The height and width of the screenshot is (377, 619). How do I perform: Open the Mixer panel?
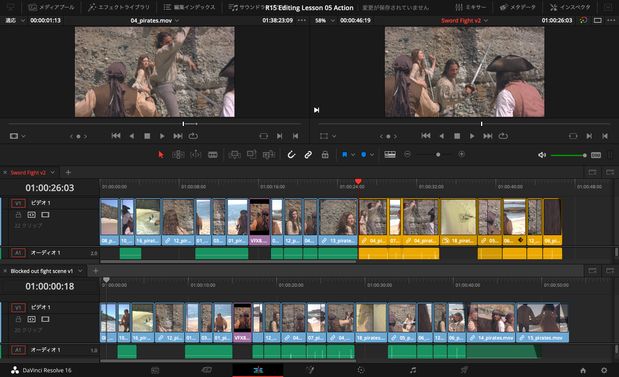[470, 7]
